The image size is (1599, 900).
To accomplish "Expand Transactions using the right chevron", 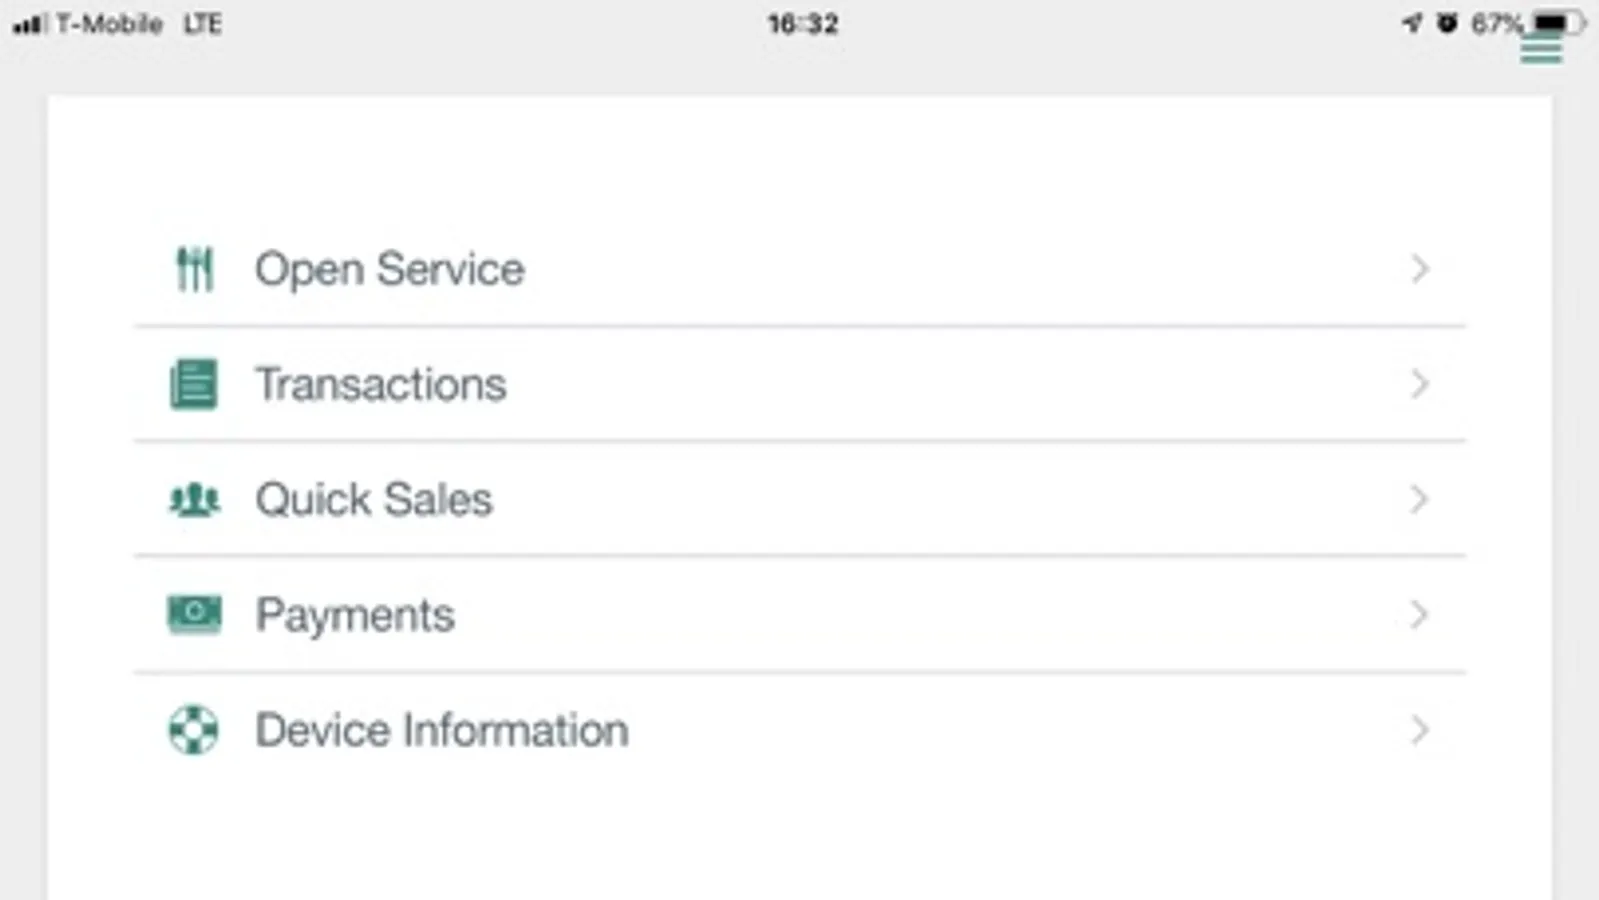I will [x=1419, y=385].
